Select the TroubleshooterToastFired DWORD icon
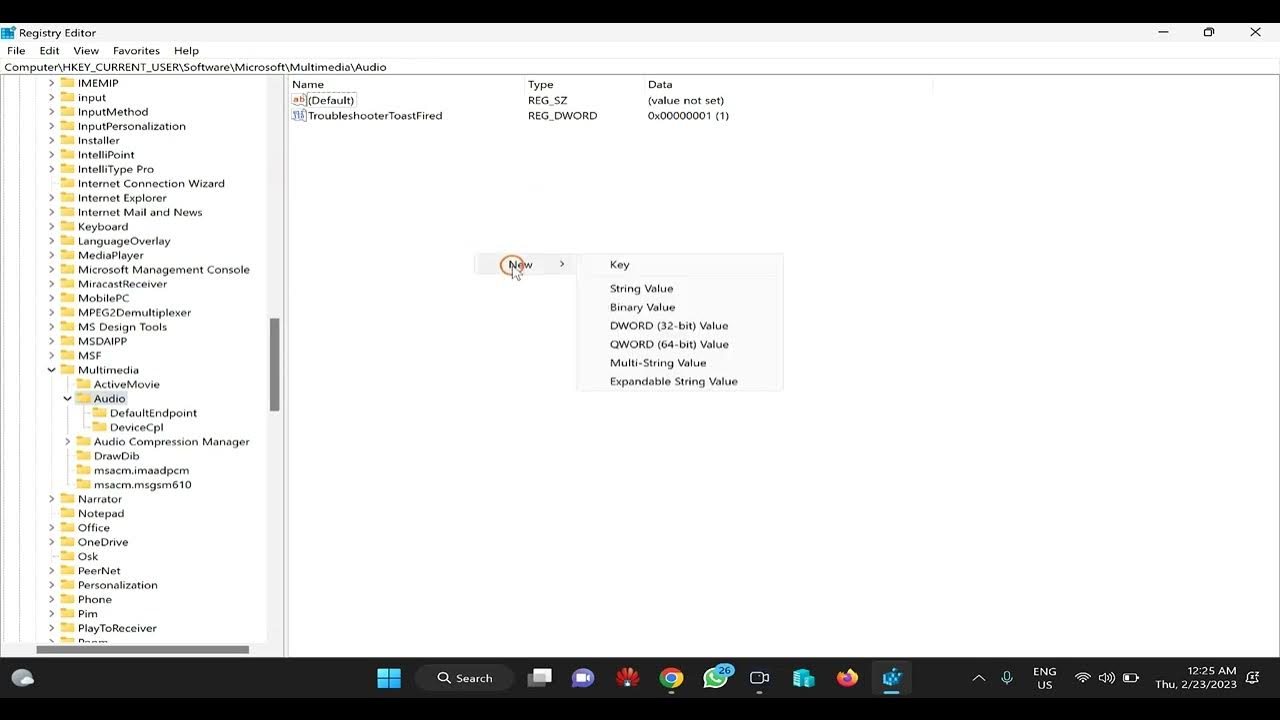The height and width of the screenshot is (720, 1280). [x=298, y=116]
